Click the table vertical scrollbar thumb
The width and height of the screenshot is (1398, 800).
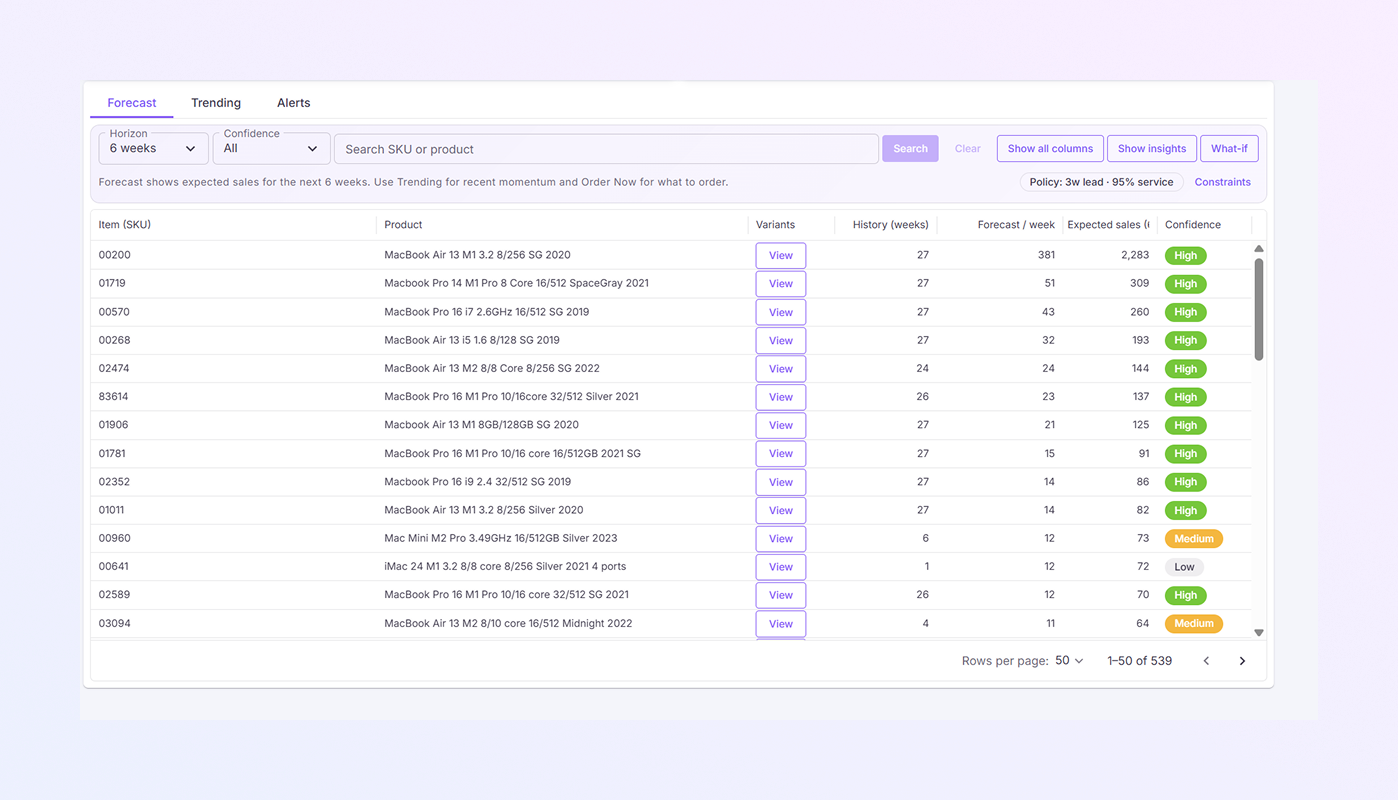pos(1259,308)
